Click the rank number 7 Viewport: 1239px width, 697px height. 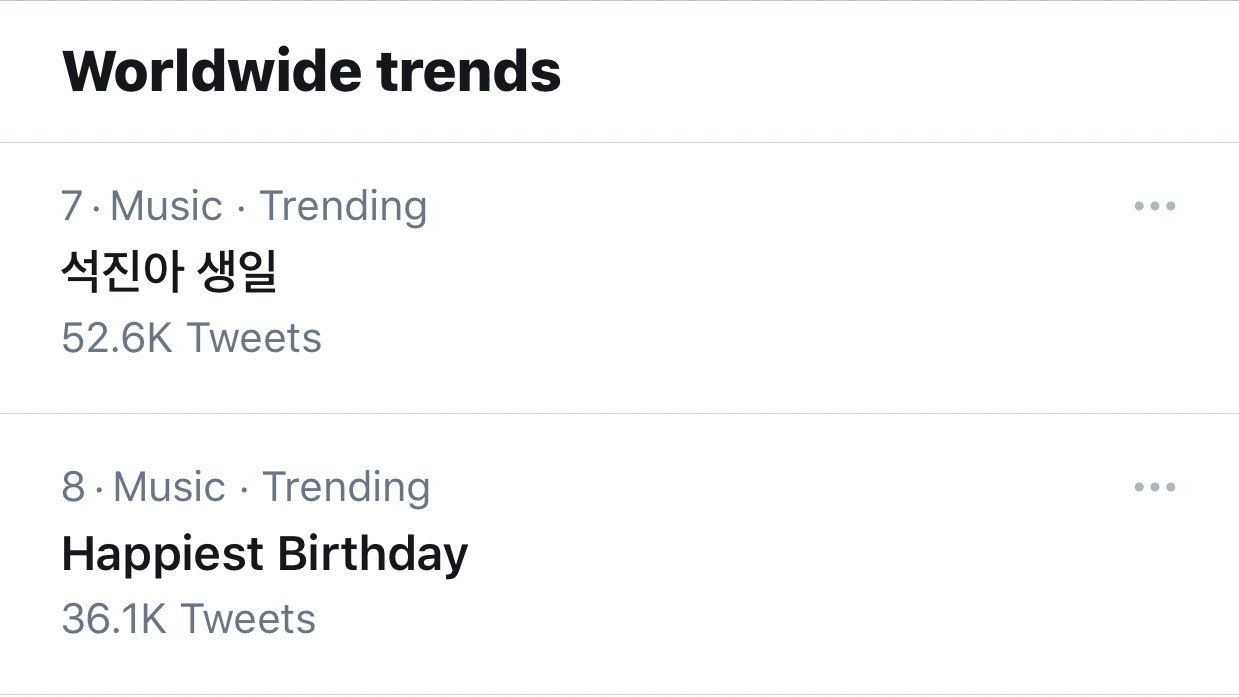click(x=72, y=206)
